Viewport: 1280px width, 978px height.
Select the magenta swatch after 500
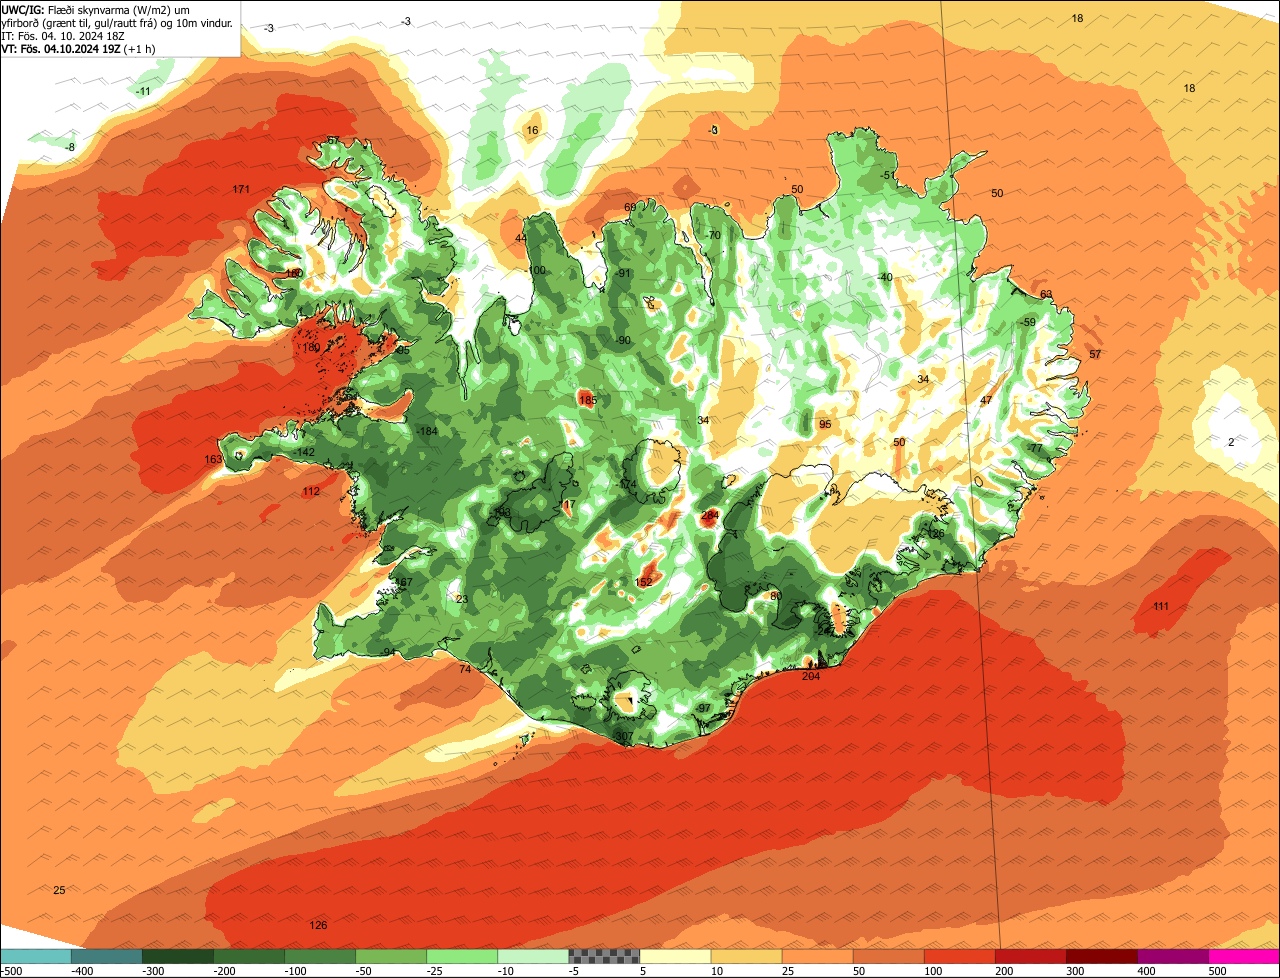coord(1244,956)
